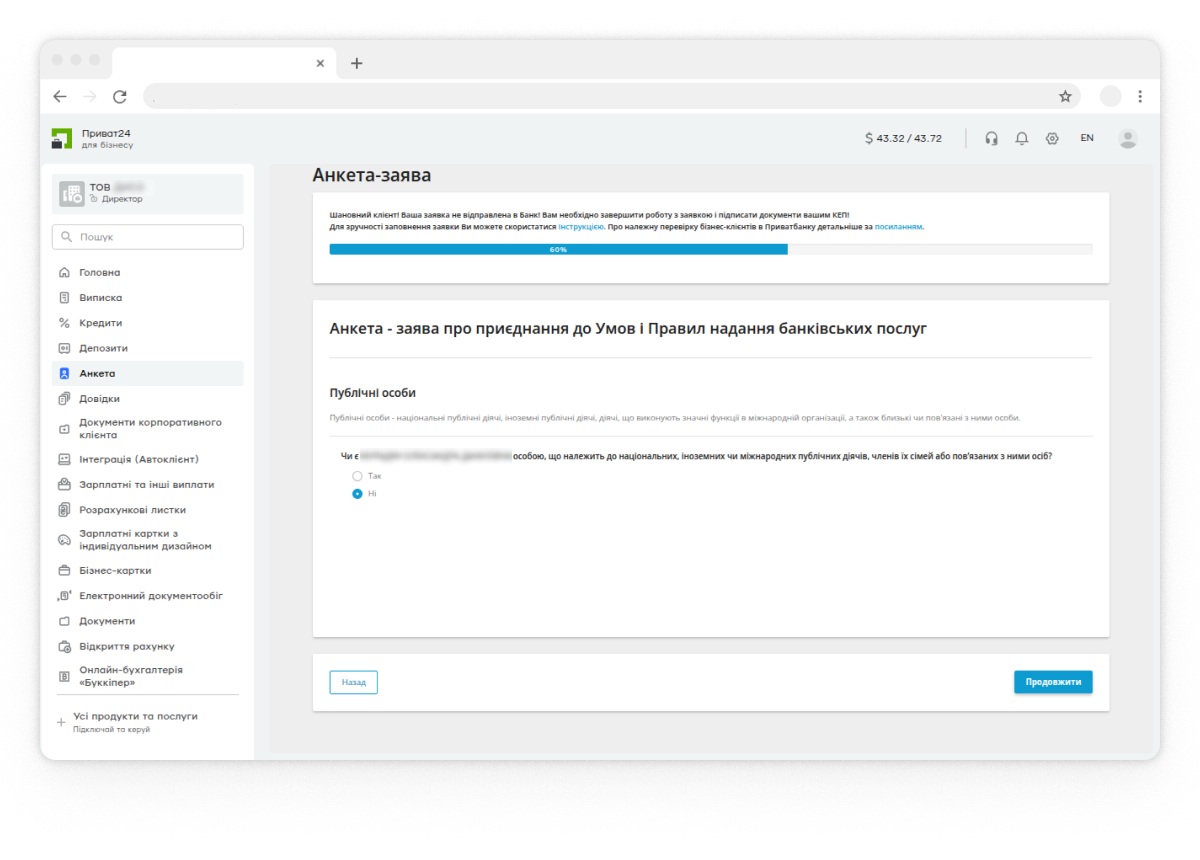This screenshot has width=1200, height=860.
Task: Open the "інструкцією" link
Action: [580, 227]
